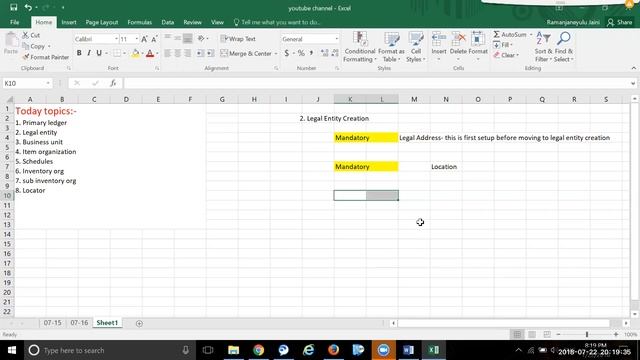Click the Cut scissors icon
The image size is (640, 360).
25,35
